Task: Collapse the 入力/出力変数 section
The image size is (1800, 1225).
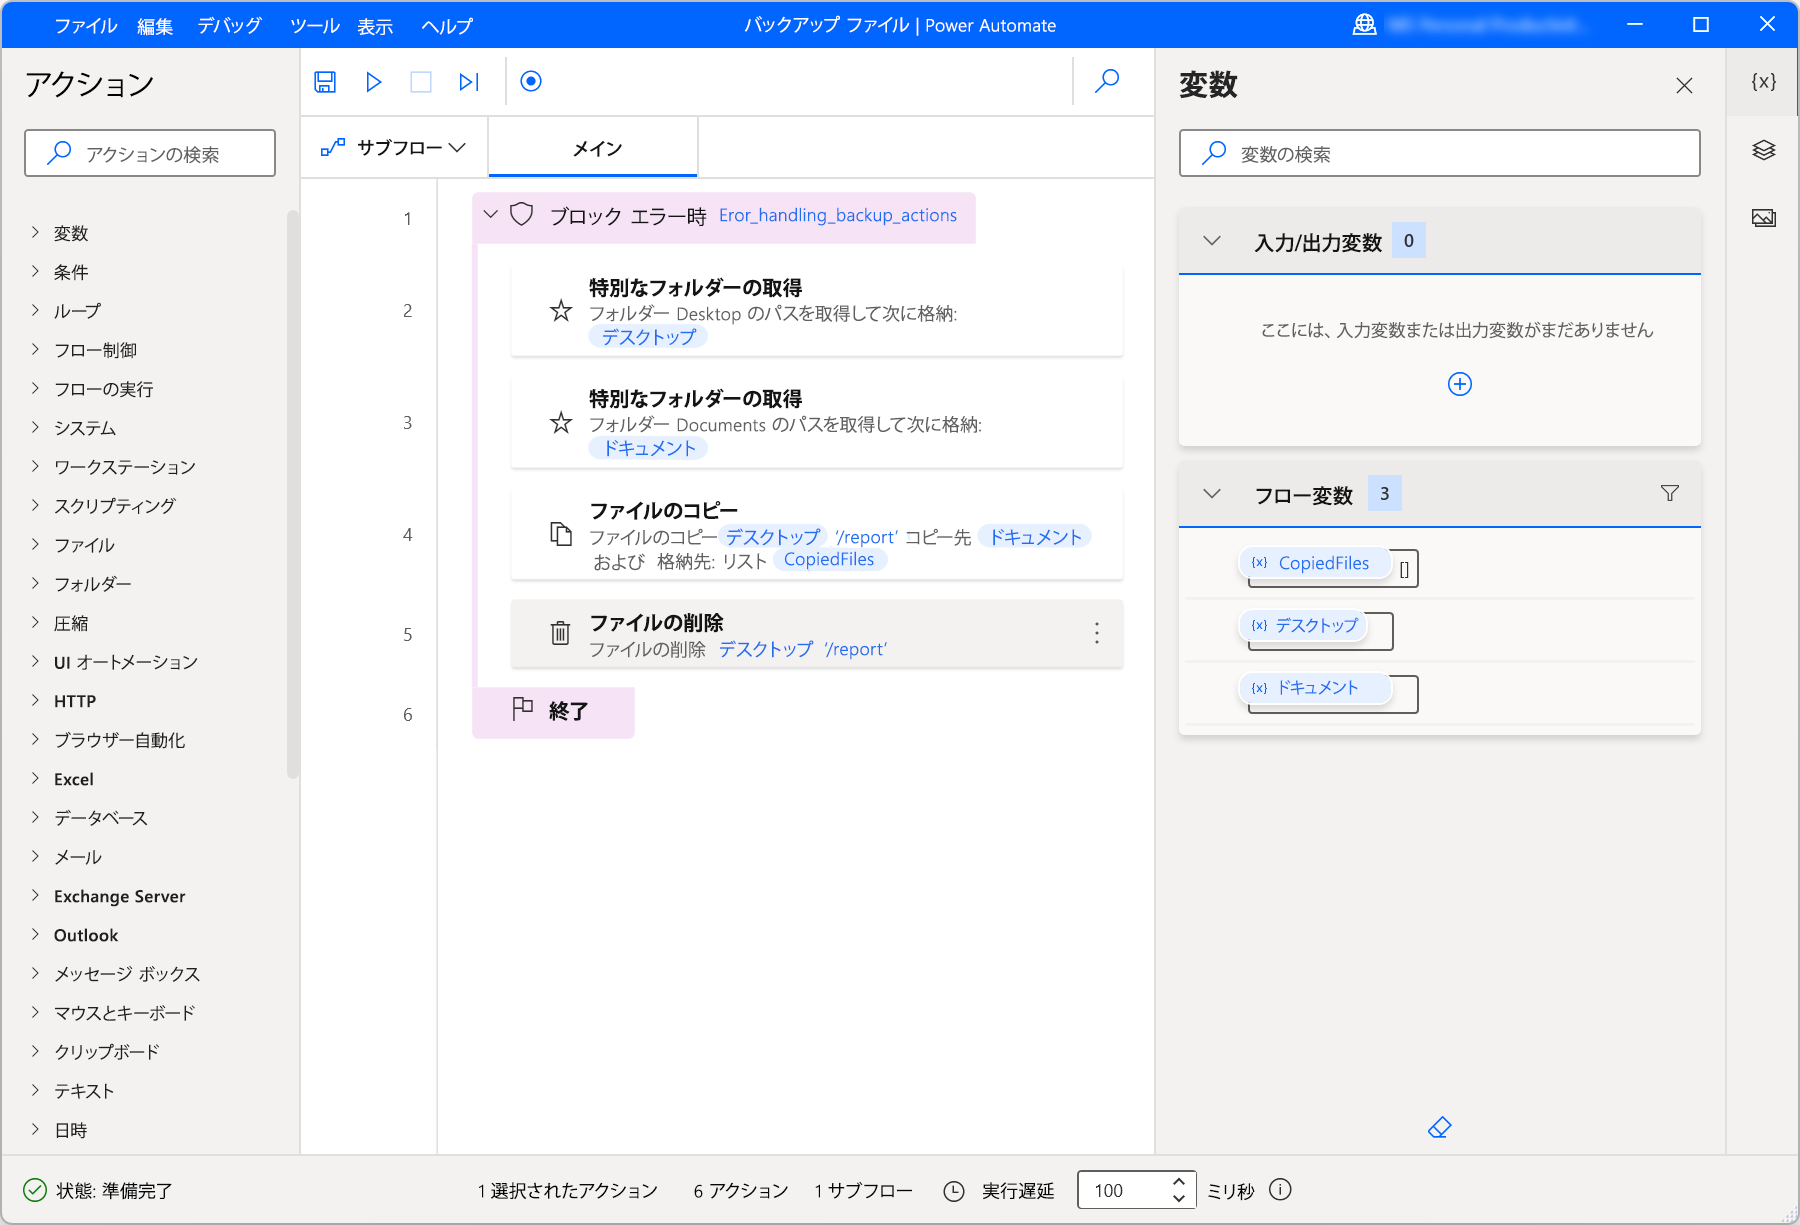Action: click(x=1212, y=241)
